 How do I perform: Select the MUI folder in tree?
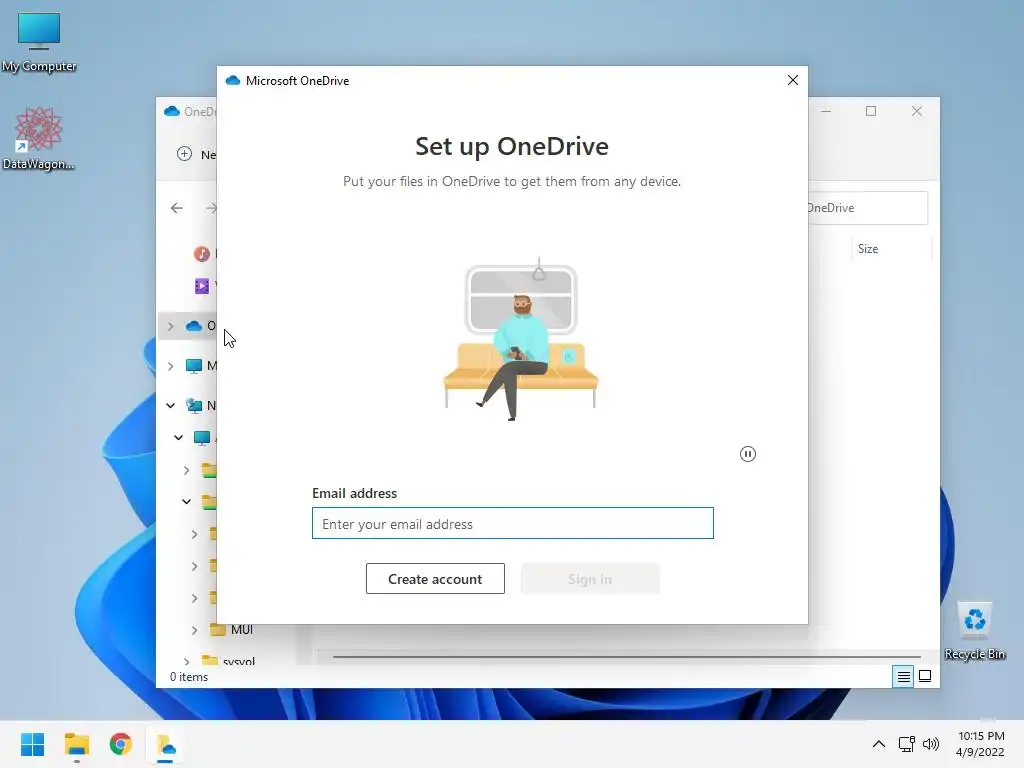[232, 630]
